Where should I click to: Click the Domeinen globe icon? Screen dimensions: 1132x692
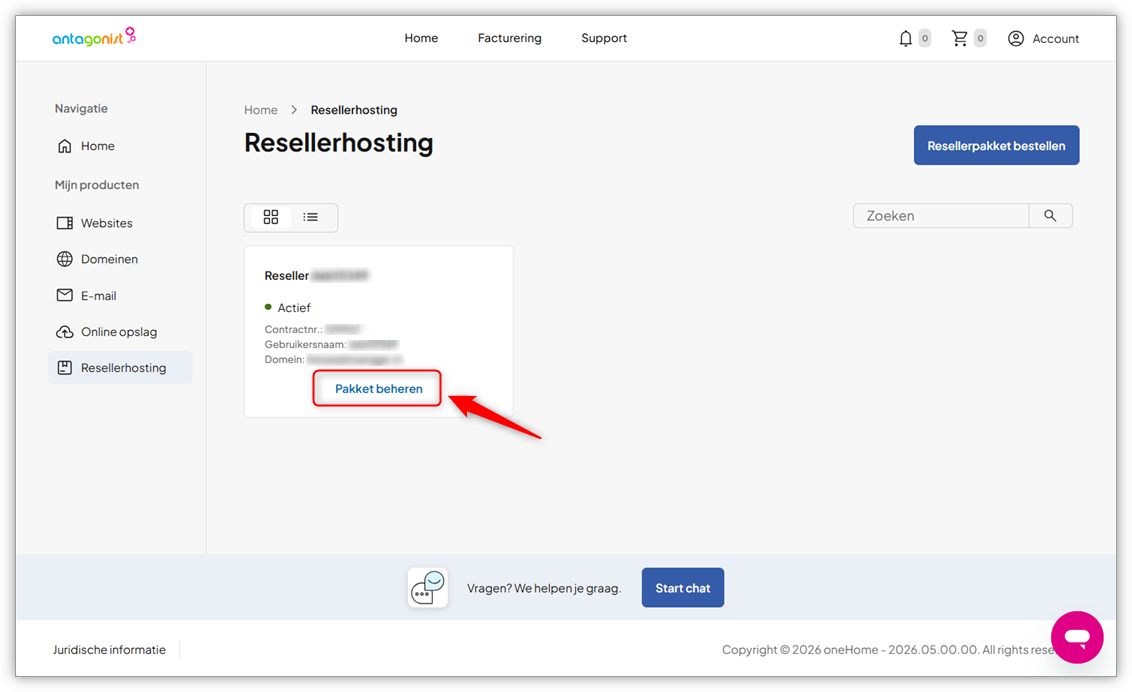point(65,259)
